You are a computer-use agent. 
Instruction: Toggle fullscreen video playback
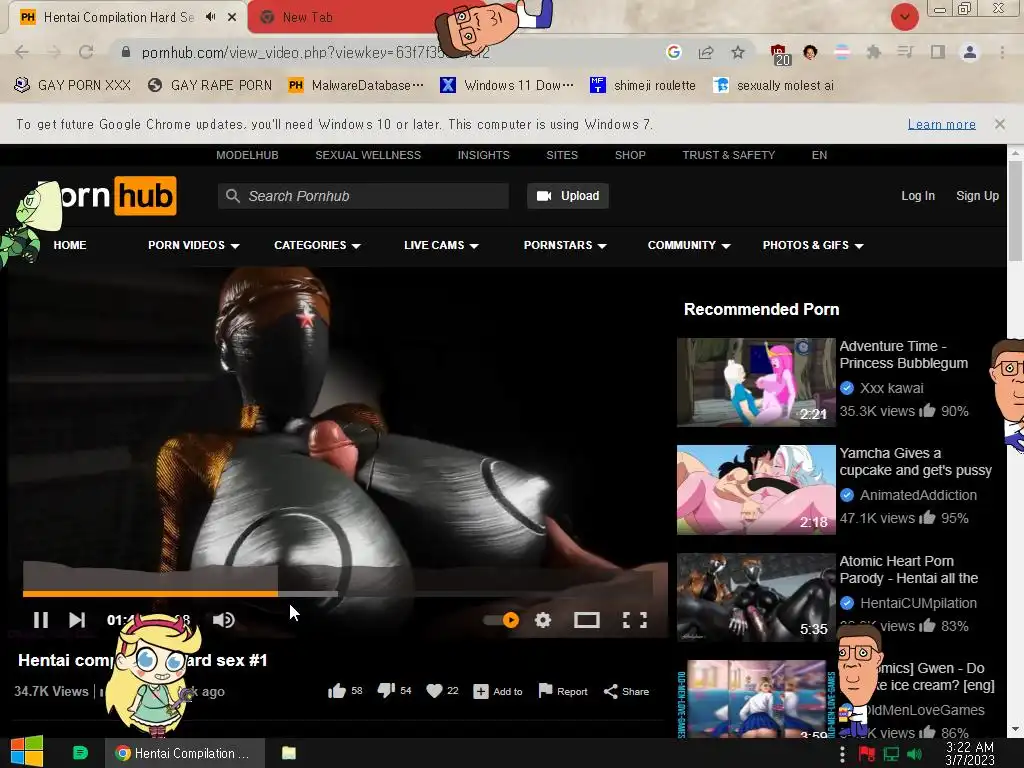pyautogui.click(x=635, y=620)
